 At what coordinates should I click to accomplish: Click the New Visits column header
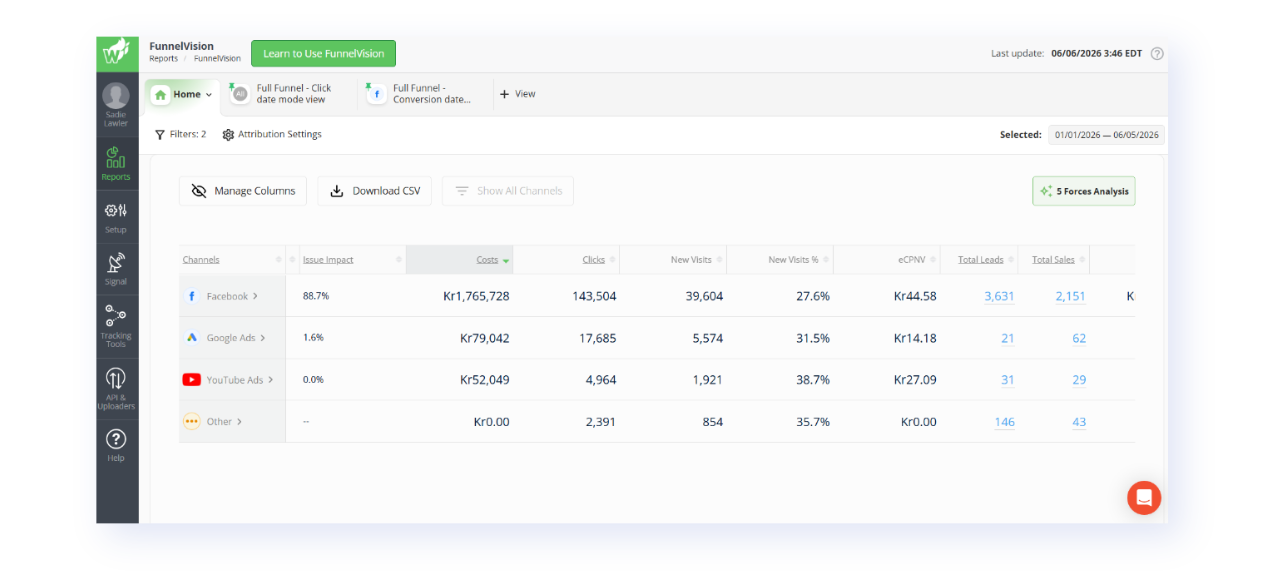[x=691, y=260]
